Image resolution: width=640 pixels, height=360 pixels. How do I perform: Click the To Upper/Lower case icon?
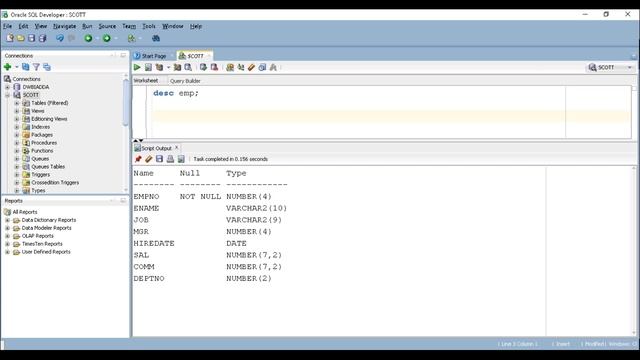click(x=241, y=67)
